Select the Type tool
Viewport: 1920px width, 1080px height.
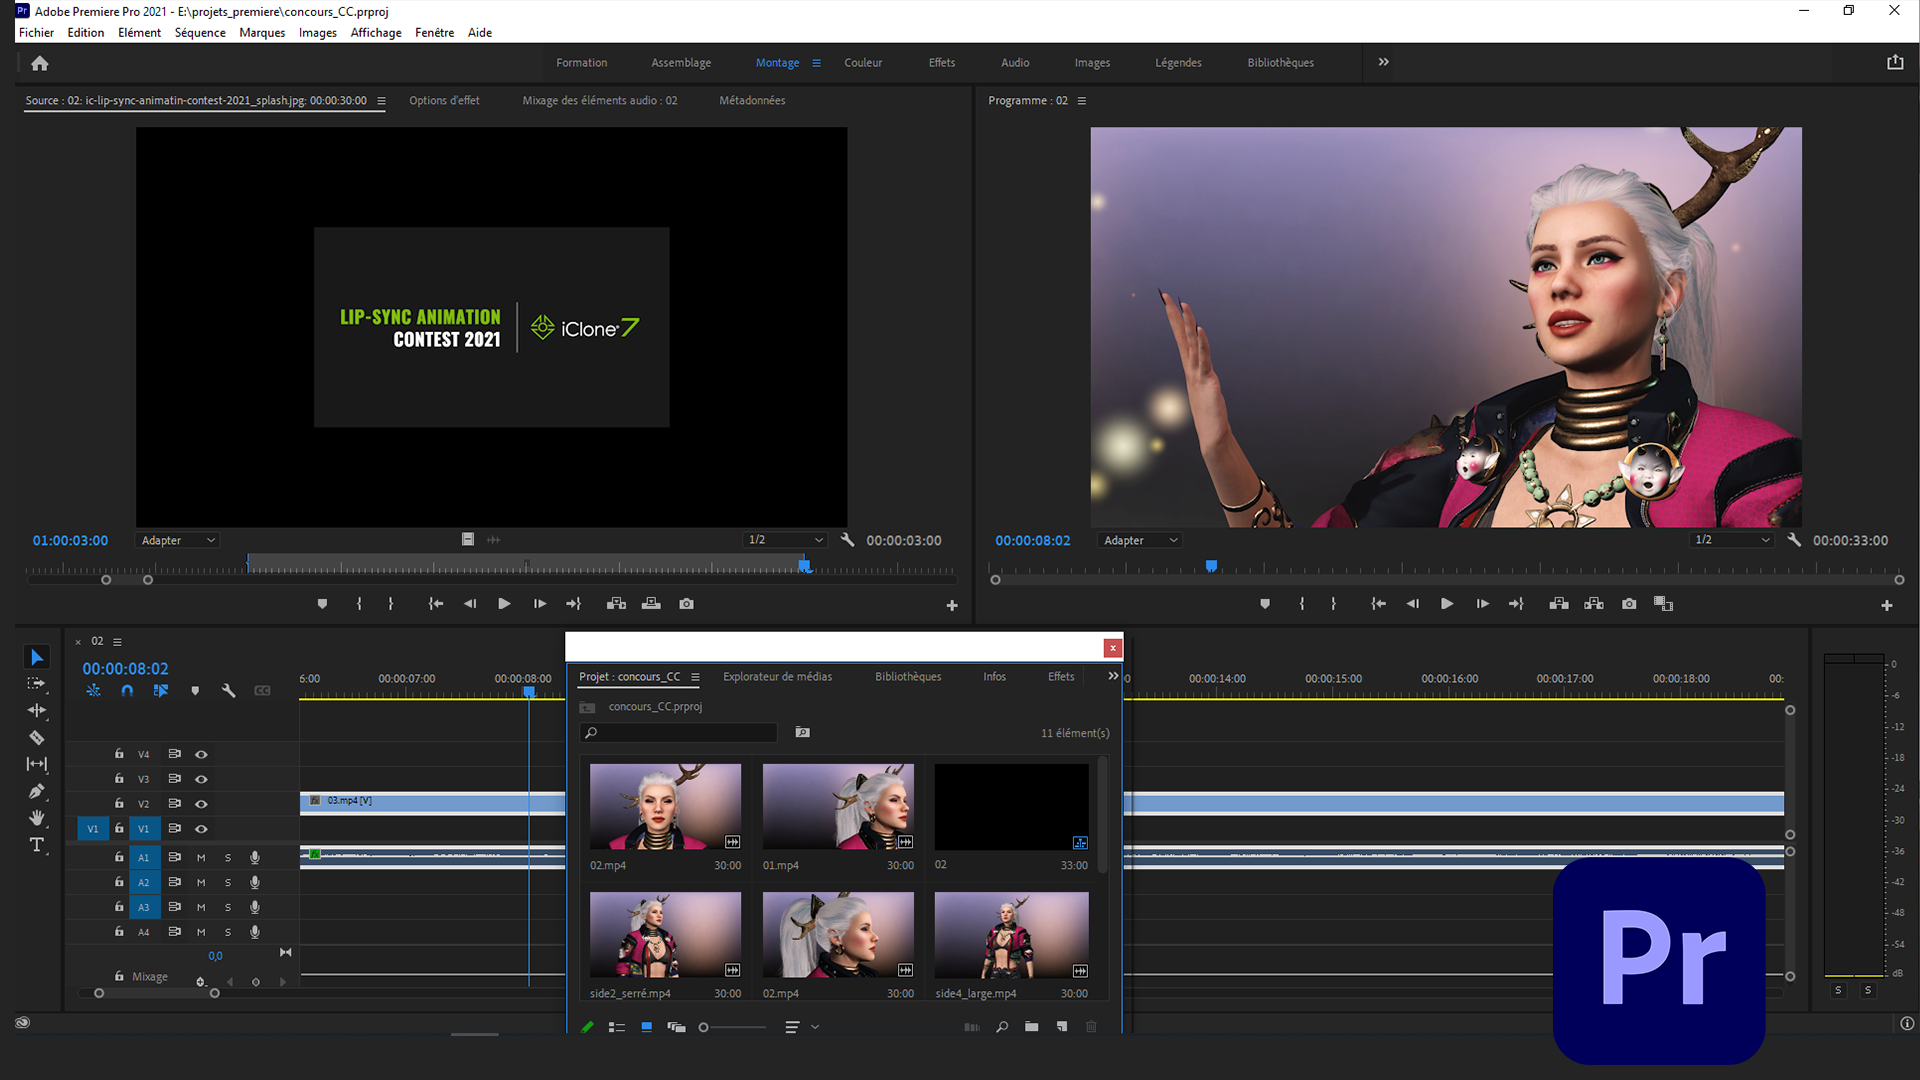[x=37, y=845]
